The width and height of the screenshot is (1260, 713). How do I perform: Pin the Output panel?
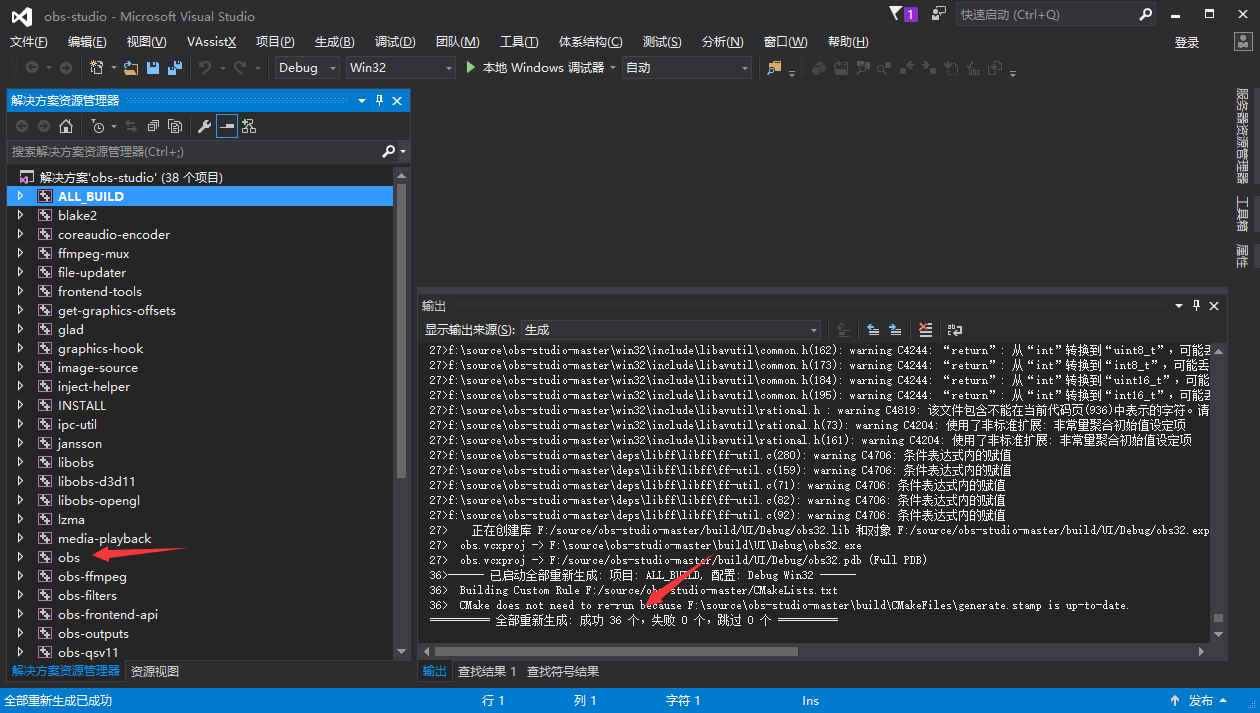pyautogui.click(x=1196, y=306)
